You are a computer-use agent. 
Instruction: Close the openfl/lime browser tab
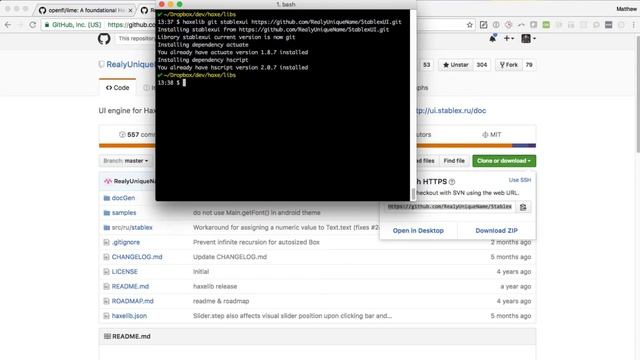pos(131,10)
